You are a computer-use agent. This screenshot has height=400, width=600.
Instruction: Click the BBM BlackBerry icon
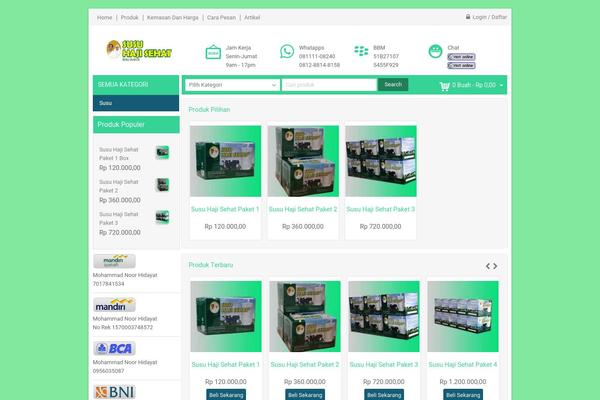point(361,51)
